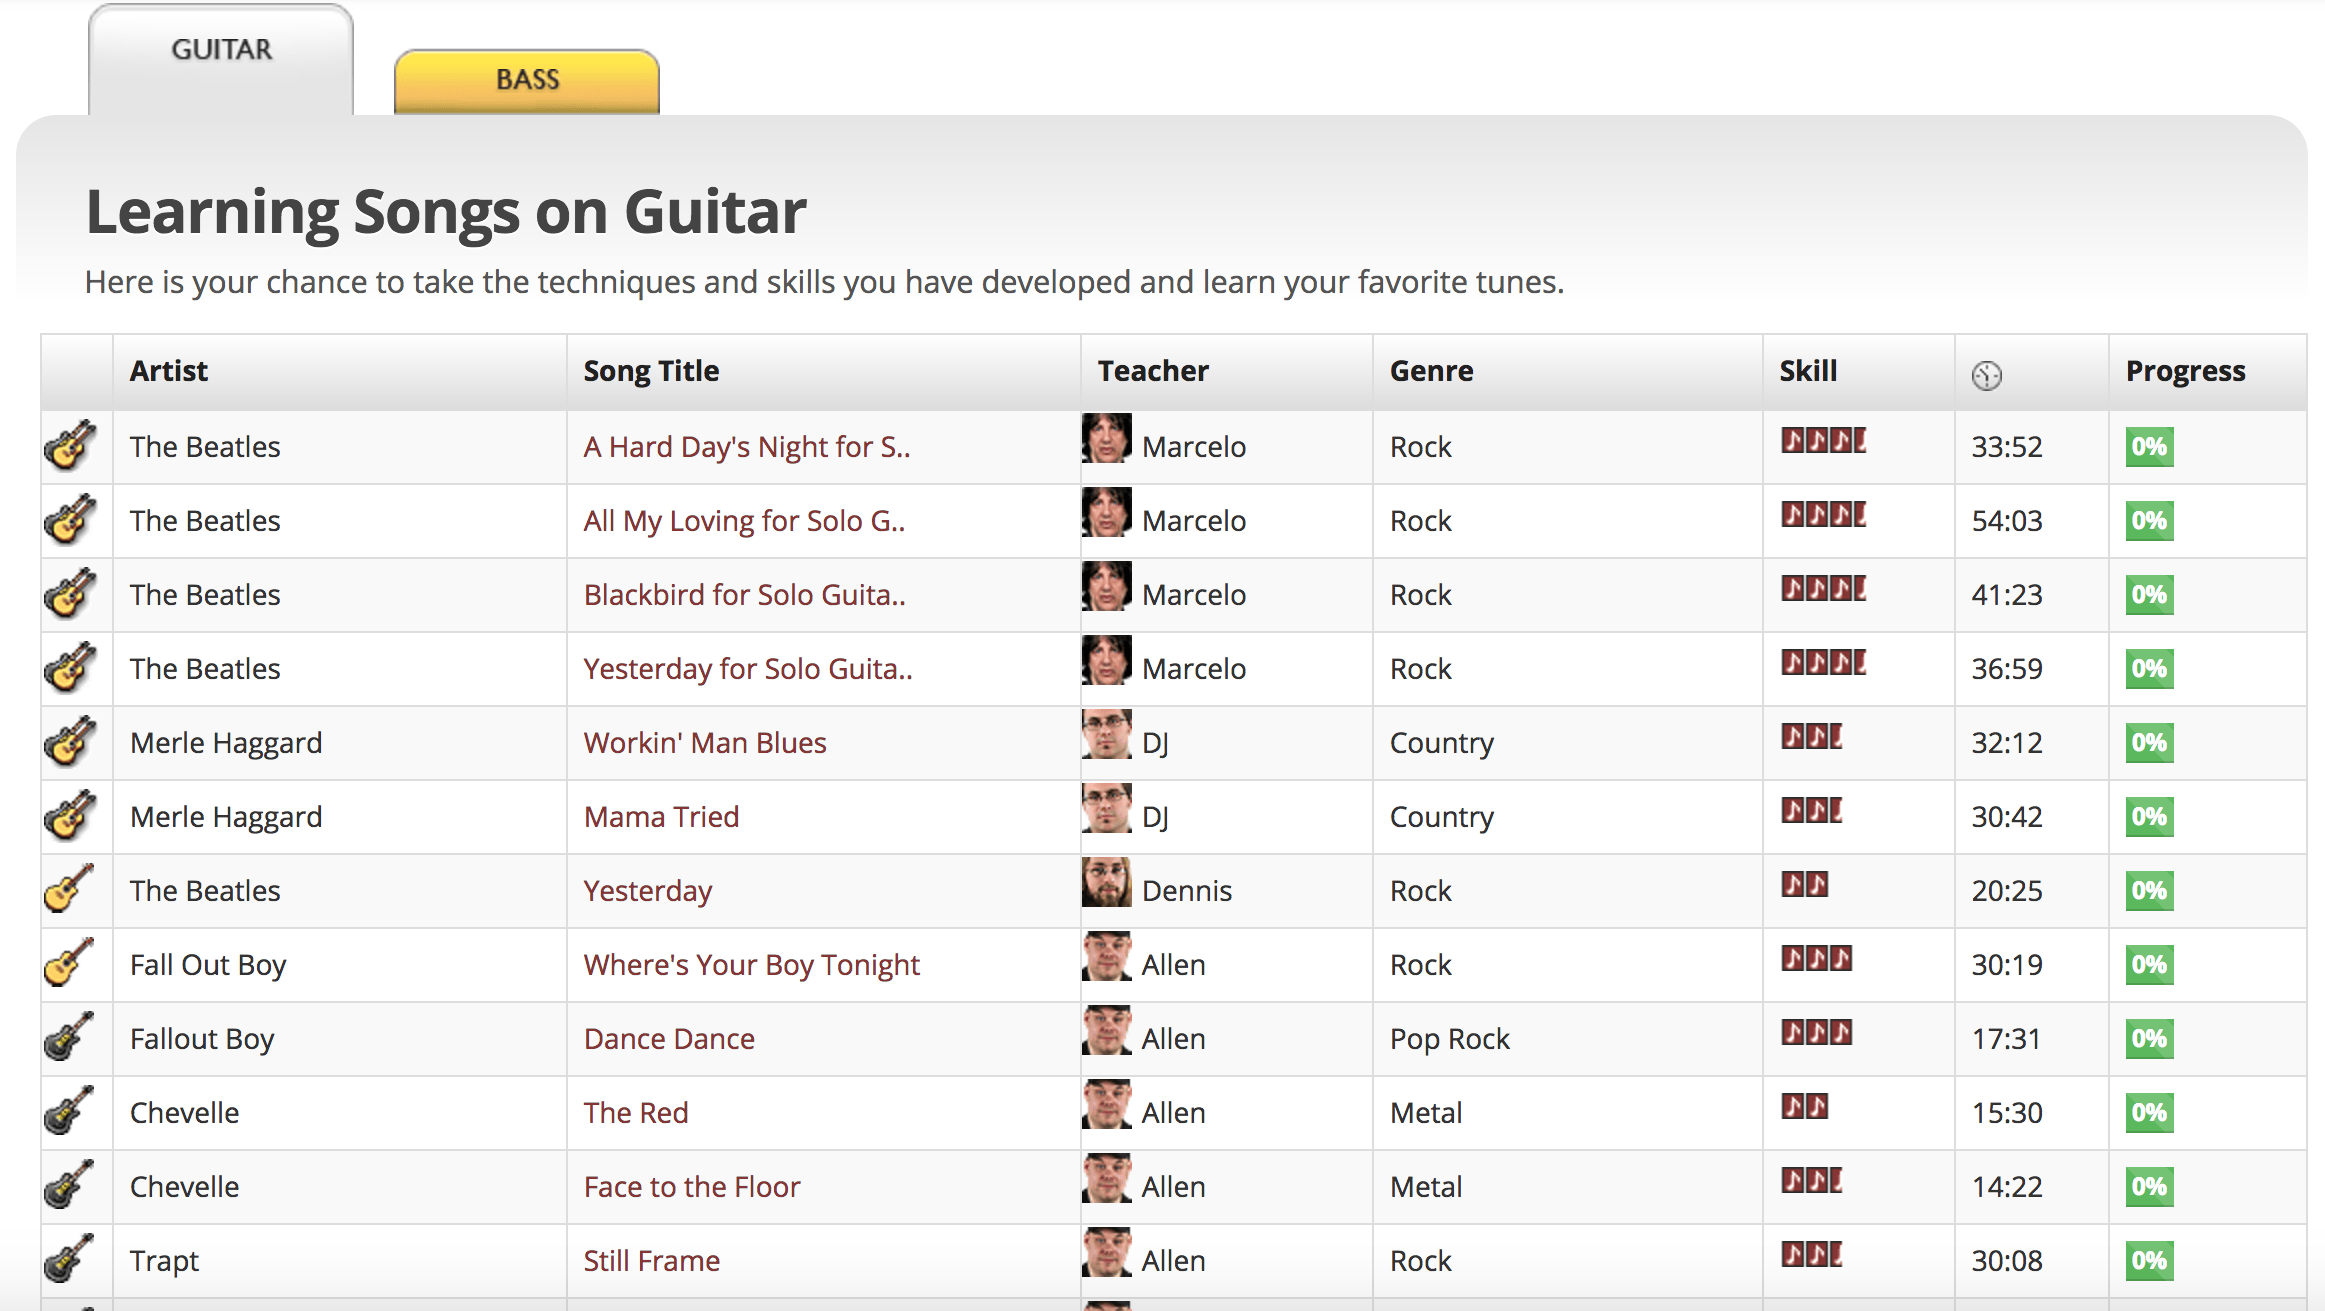Open All My Loving for Solo G.. lesson
Viewport: 2325px width, 1311px height.
744,521
